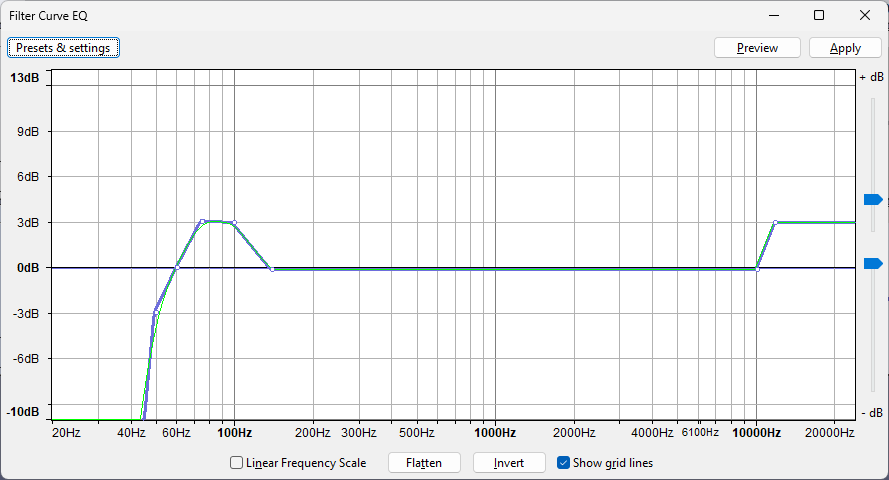Viewport: 889px width, 480px height.
Task: Minimize the Filter Curve EQ window
Action: pos(774,15)
